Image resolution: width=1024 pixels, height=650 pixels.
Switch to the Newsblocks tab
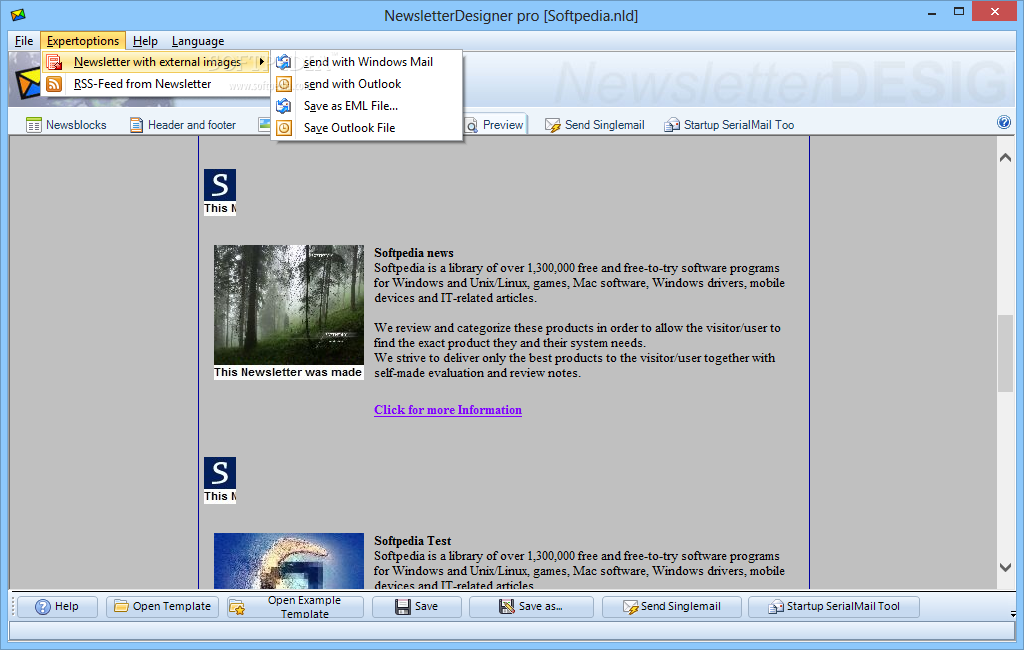click(x=66, y=125)
